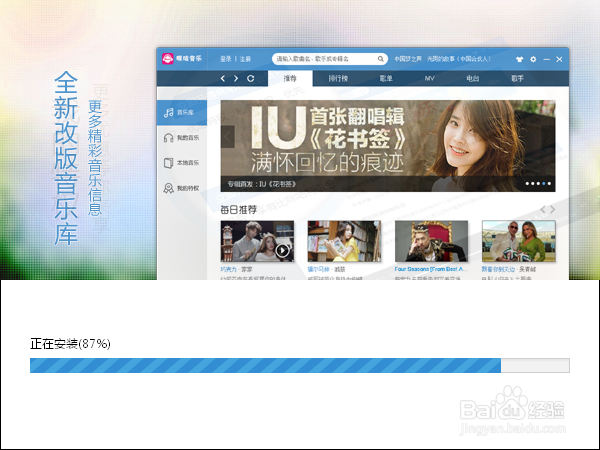
Task: Click the play button on 巧克力 thumbnail
Action: (282, 251)
